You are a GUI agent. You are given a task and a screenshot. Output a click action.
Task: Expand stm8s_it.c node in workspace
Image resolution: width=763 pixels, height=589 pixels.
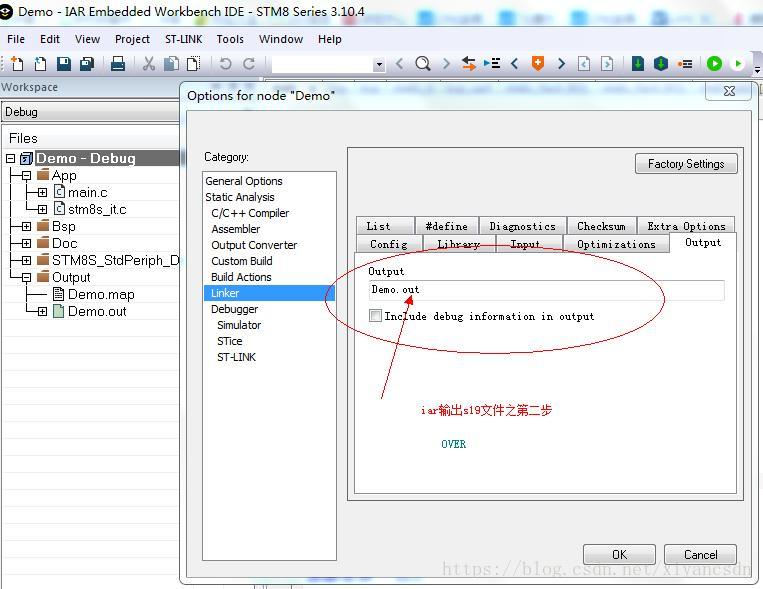[42, 209]
